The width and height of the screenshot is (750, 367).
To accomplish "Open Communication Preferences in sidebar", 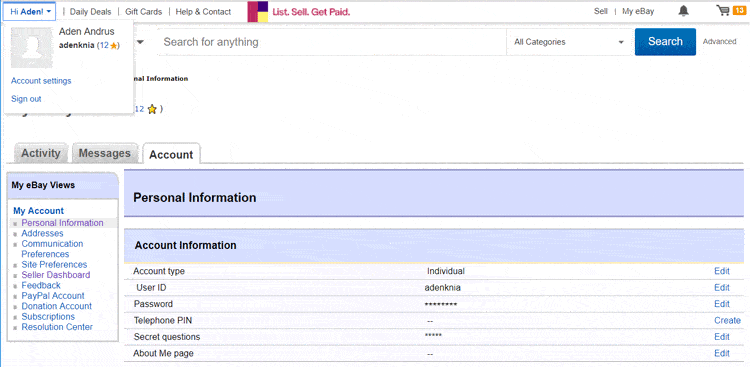I will coord(52,249).
